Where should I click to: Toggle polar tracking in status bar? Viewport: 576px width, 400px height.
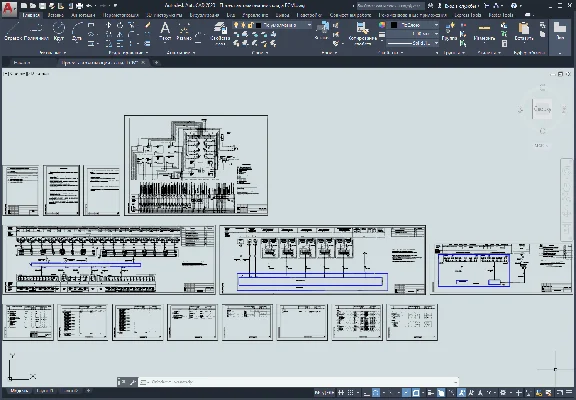point(376,393)
